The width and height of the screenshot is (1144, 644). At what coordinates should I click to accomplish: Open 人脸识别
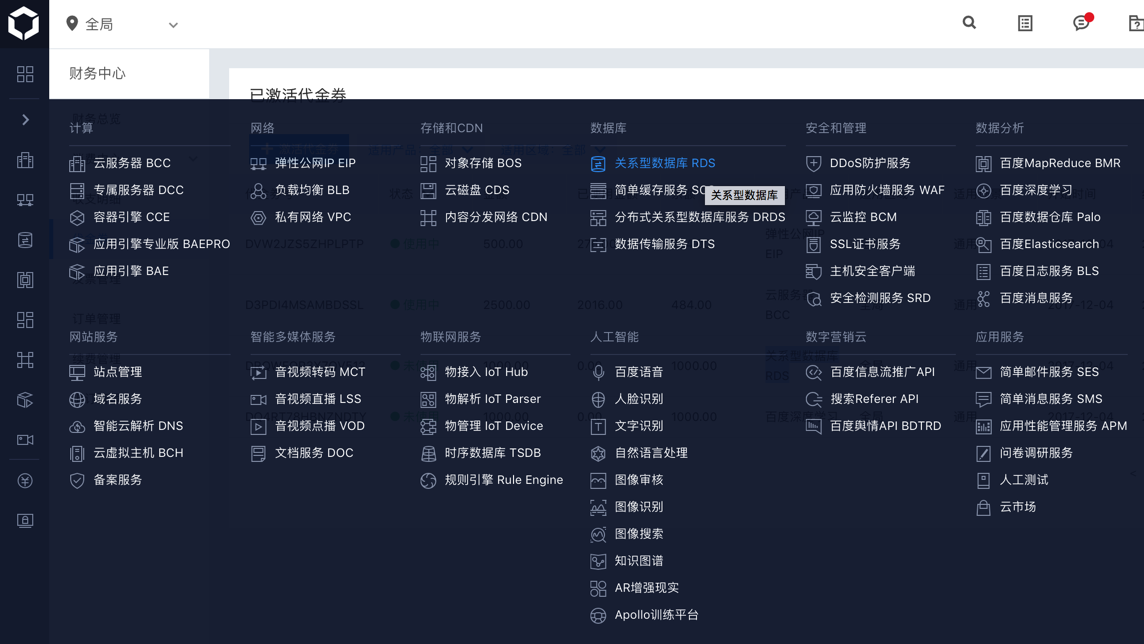coord(638,398)
